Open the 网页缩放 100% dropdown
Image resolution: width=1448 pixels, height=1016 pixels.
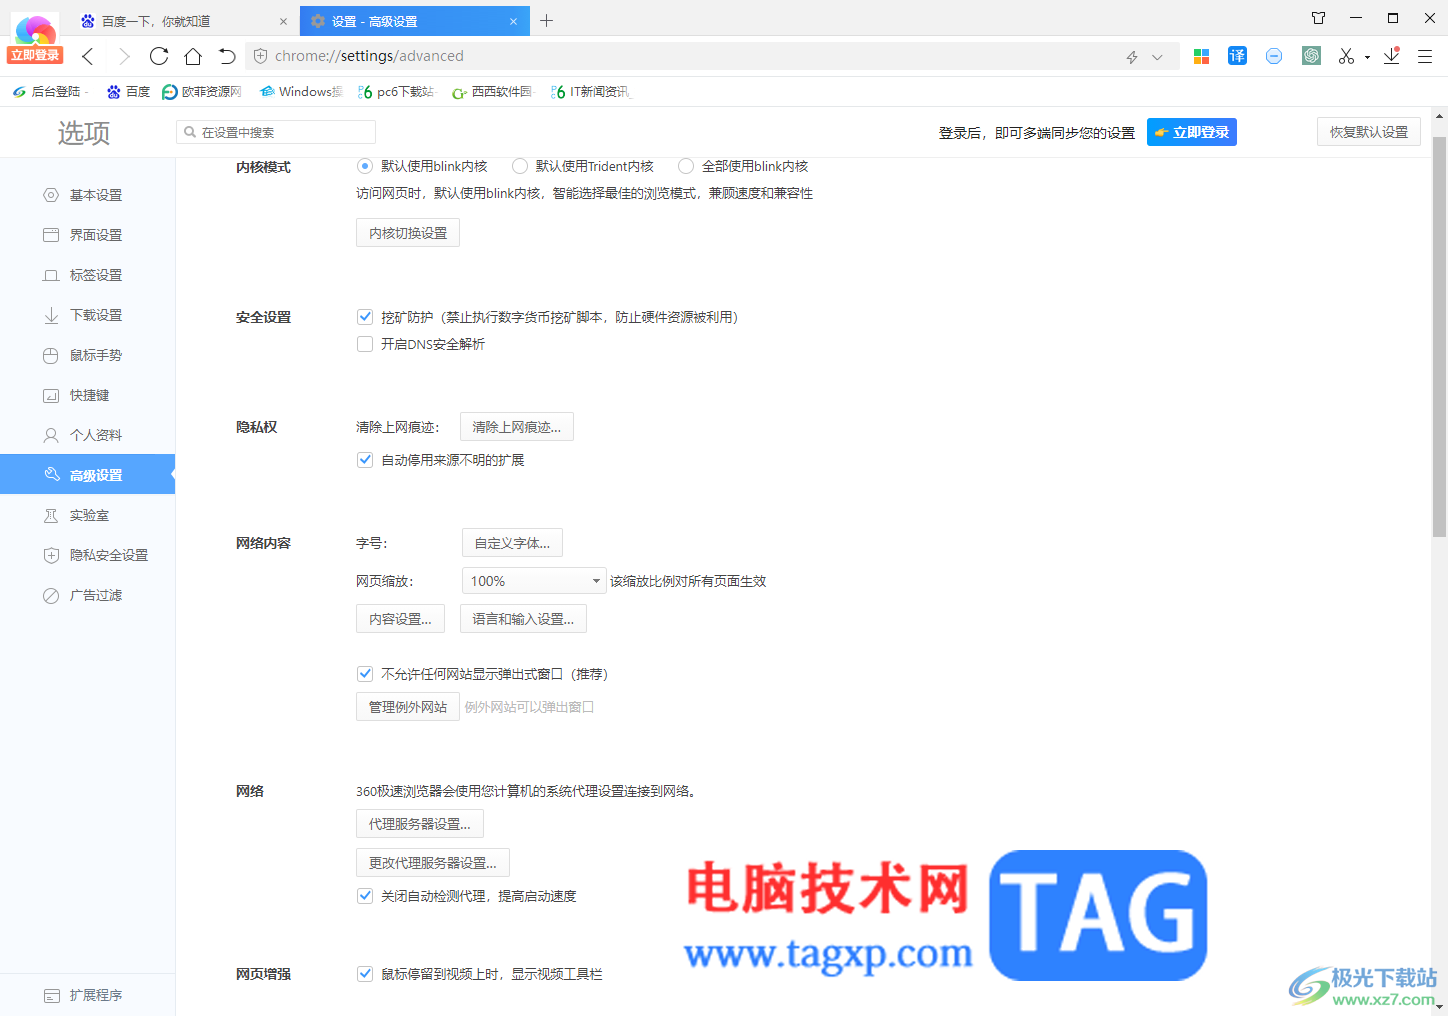pos(534,581)
